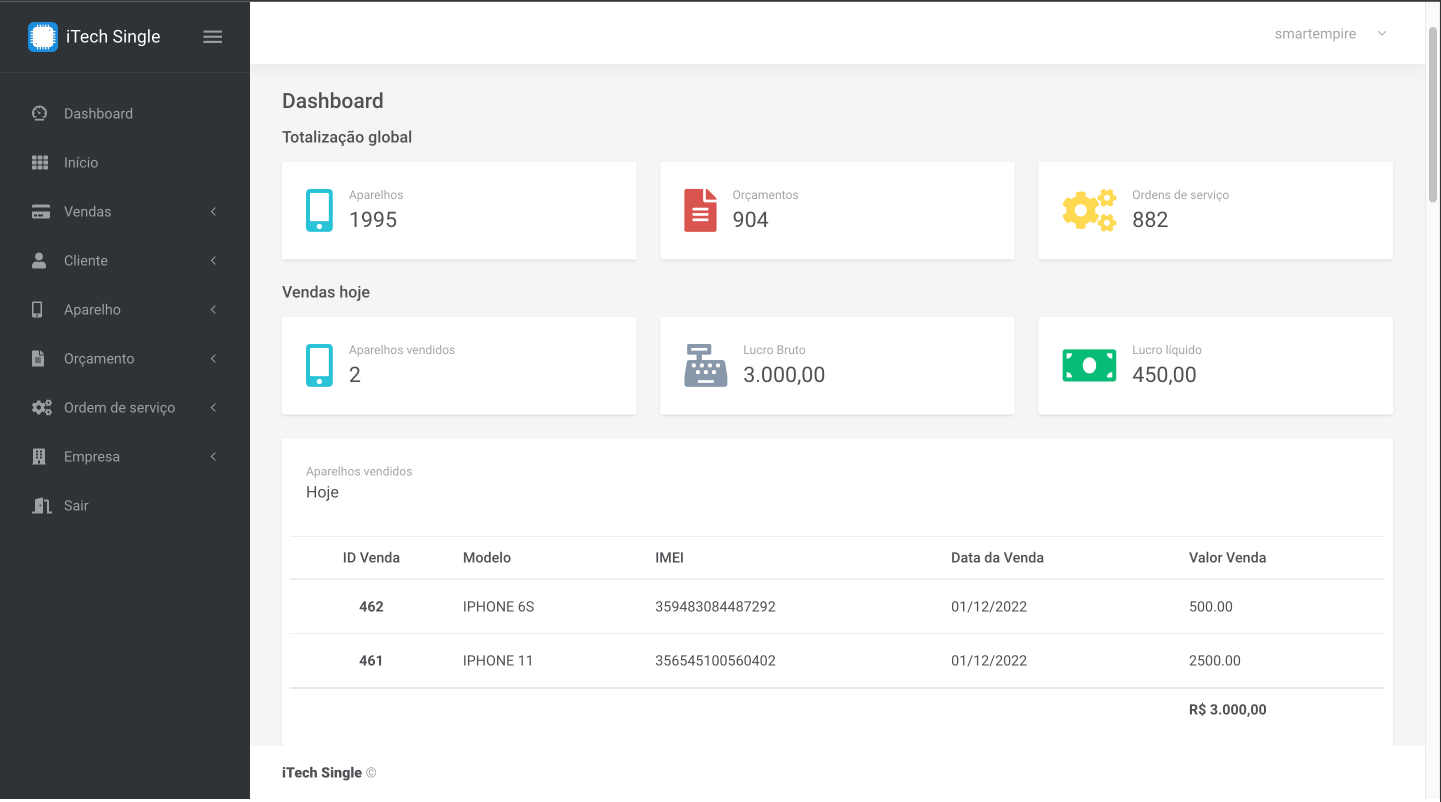The height and width of the screenshot is (802, 1441).
Task: Click the Aparelho phone icon in sidebar
Action: pyautogui.click(x=38, y=310)
